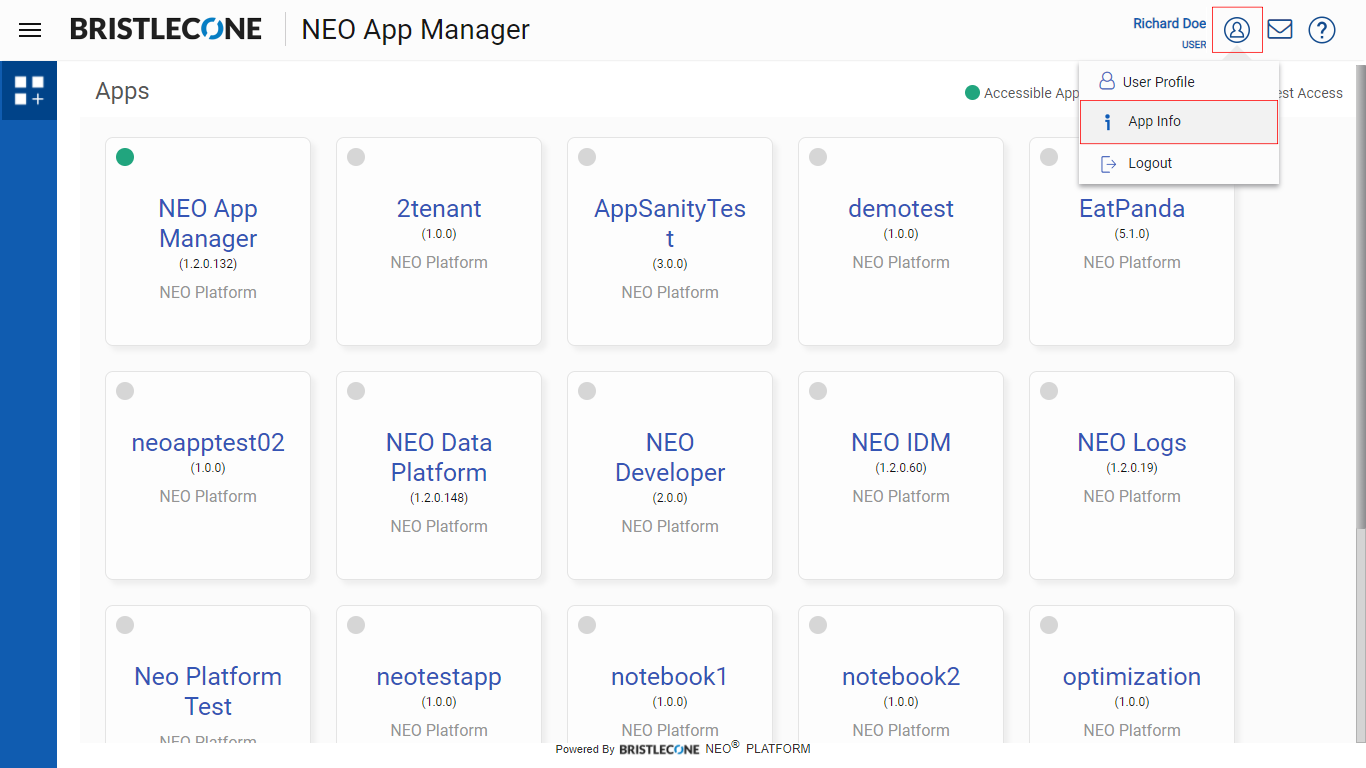Click version text (1.2.0.19) under NEO Logs
Viewport: 1366px width, 768px height.
(1132, 468)
